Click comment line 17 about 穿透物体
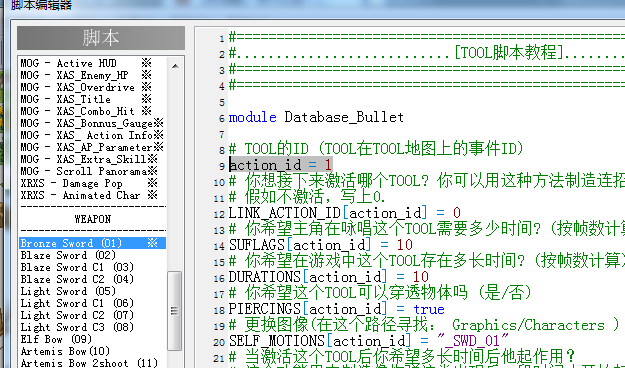 click(x=380, y=293)
